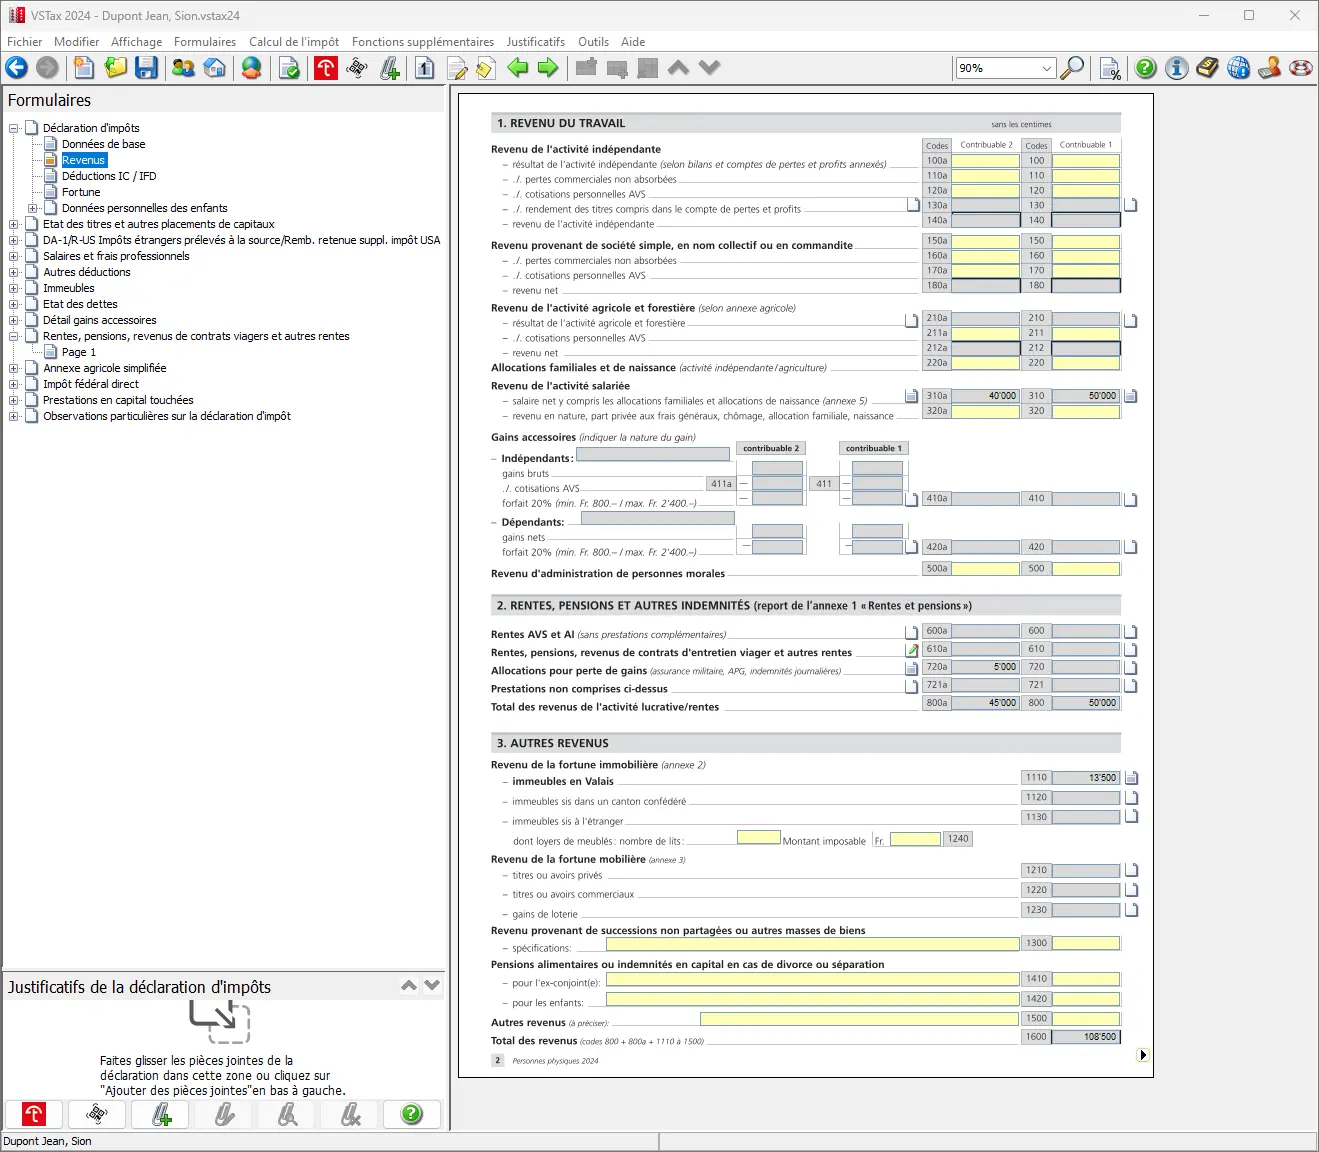Add attachment with paperclip plus button in bottom panel
This screenshot has height=1152, width=1319.
click(x=161, y=1114)
